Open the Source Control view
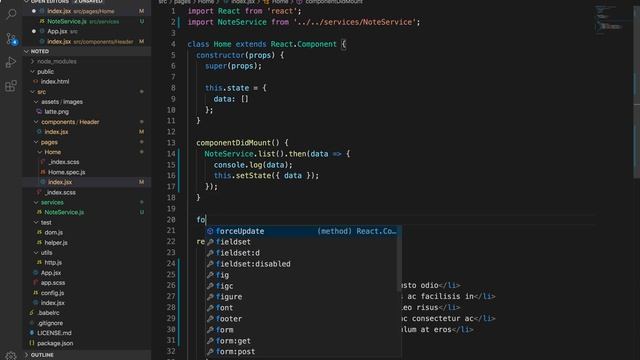The image size is (640, 360). click(11, 39)
